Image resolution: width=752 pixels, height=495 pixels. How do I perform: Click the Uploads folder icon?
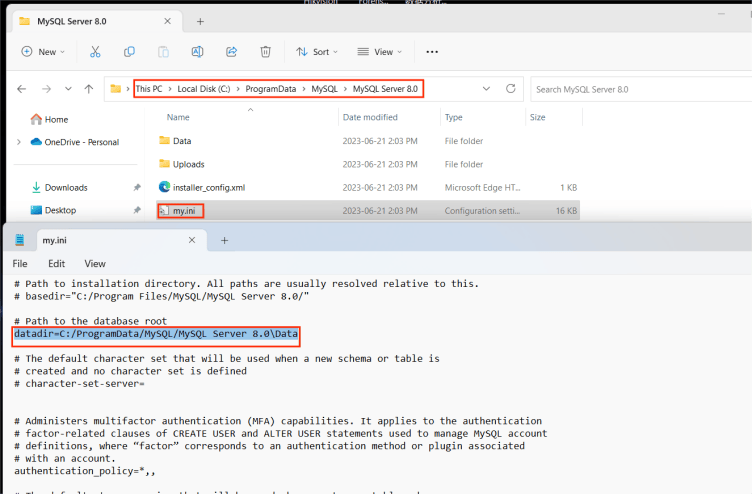(x=164, y=164)
